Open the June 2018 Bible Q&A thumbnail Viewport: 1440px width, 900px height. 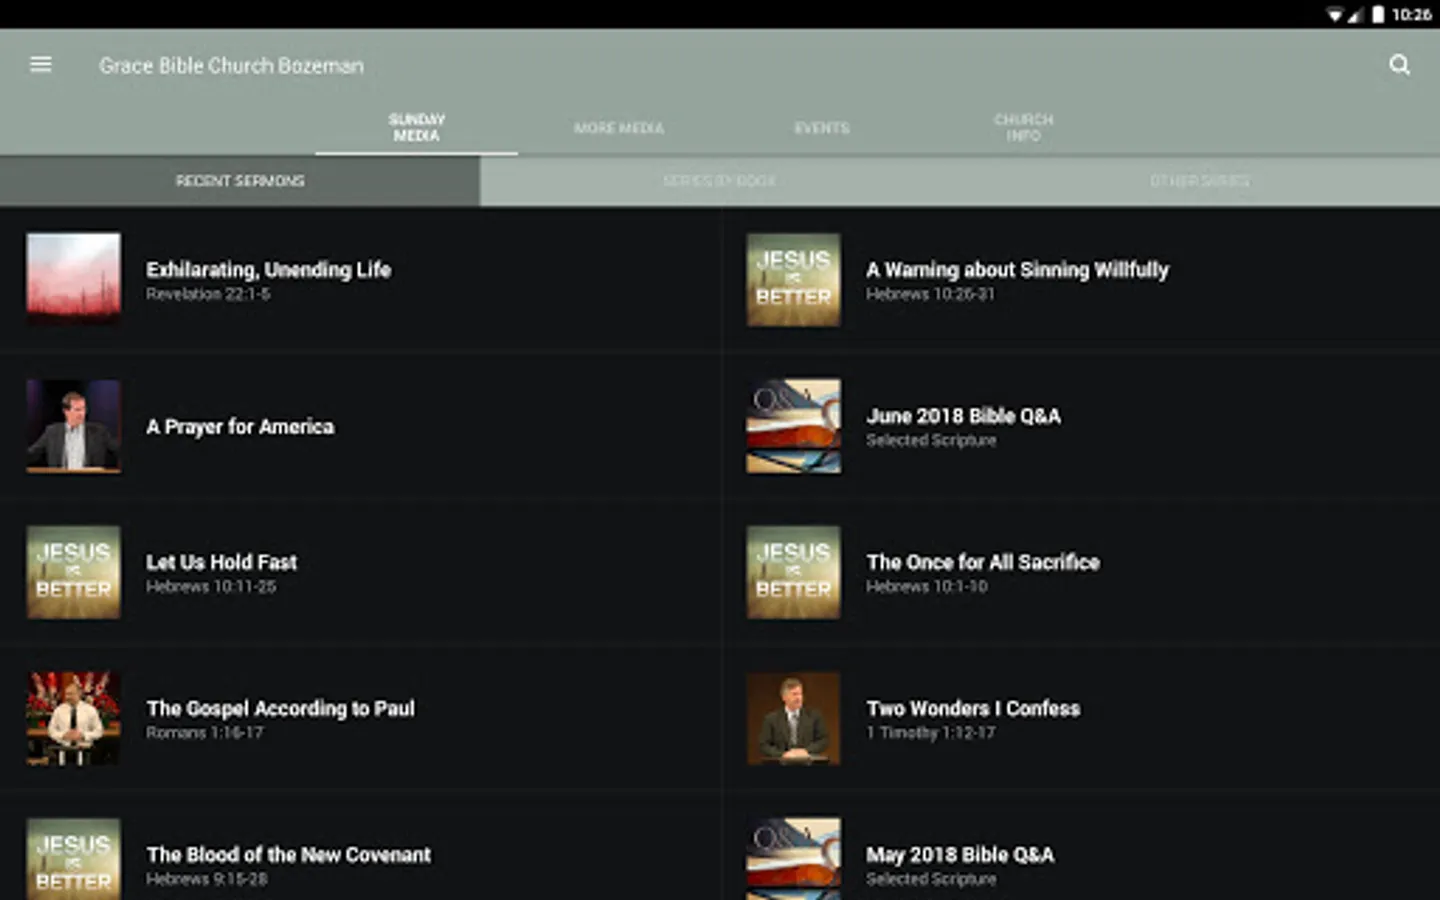point(794,426)
